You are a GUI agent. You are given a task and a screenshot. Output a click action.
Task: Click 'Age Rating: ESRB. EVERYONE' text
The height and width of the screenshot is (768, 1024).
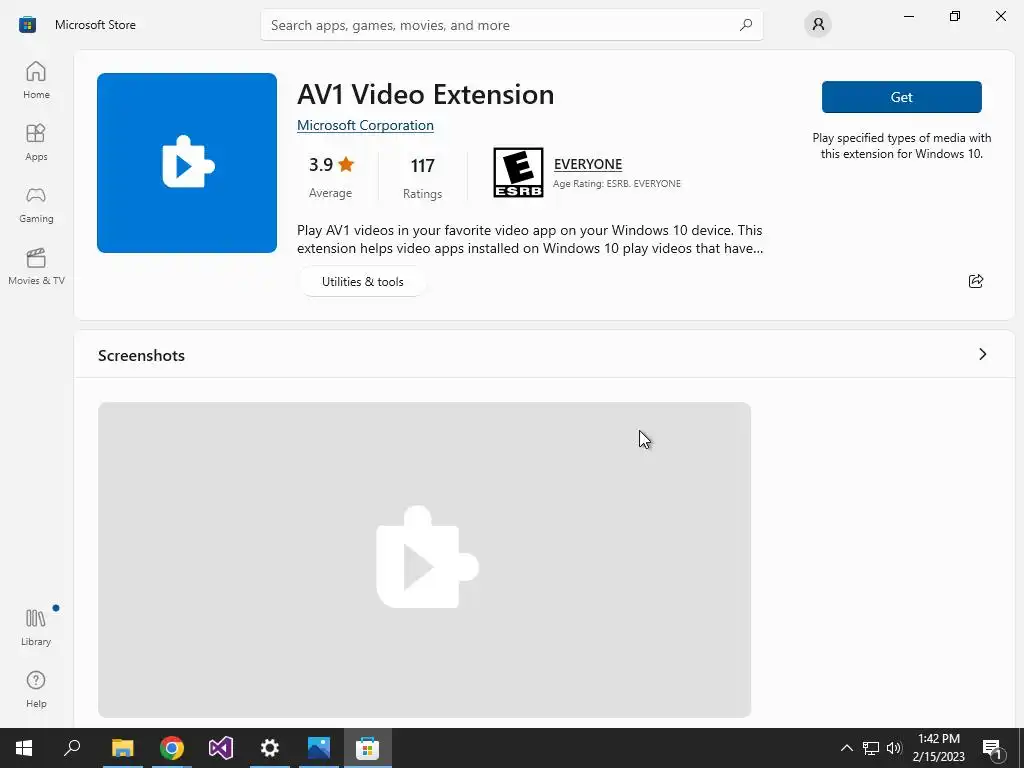616,184
